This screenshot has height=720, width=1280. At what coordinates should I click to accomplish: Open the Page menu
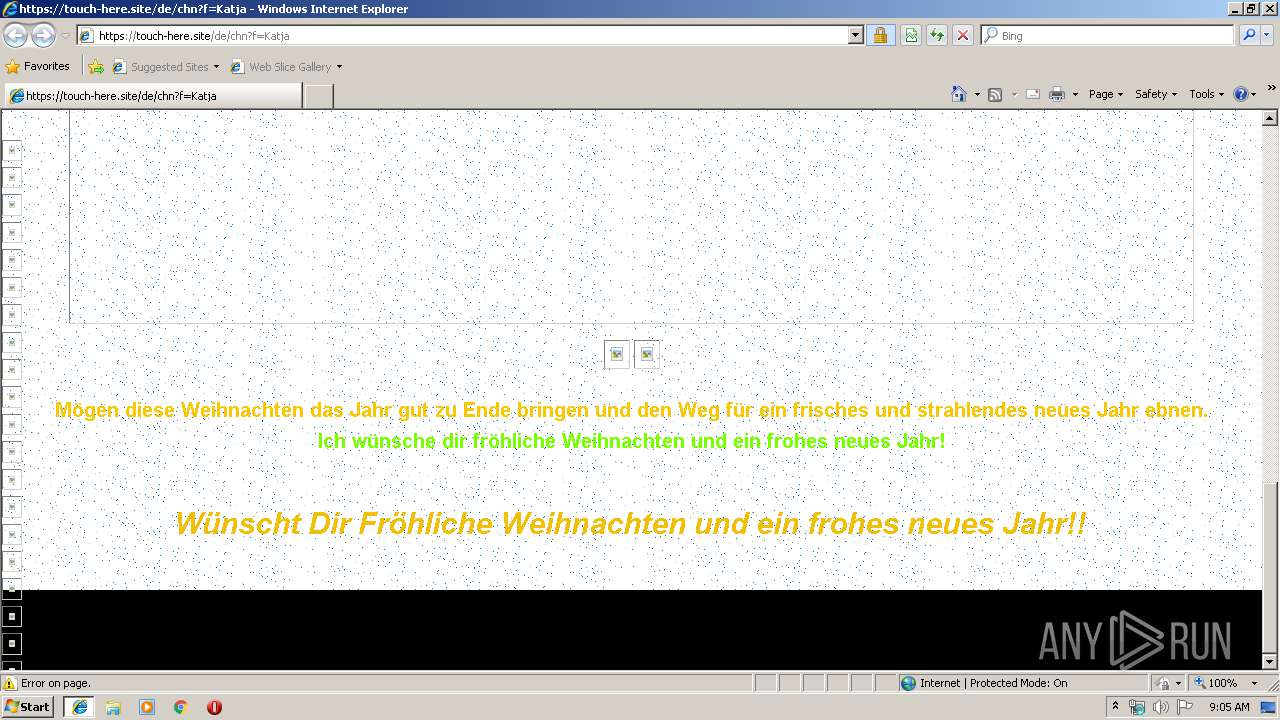pos(1106,94)
